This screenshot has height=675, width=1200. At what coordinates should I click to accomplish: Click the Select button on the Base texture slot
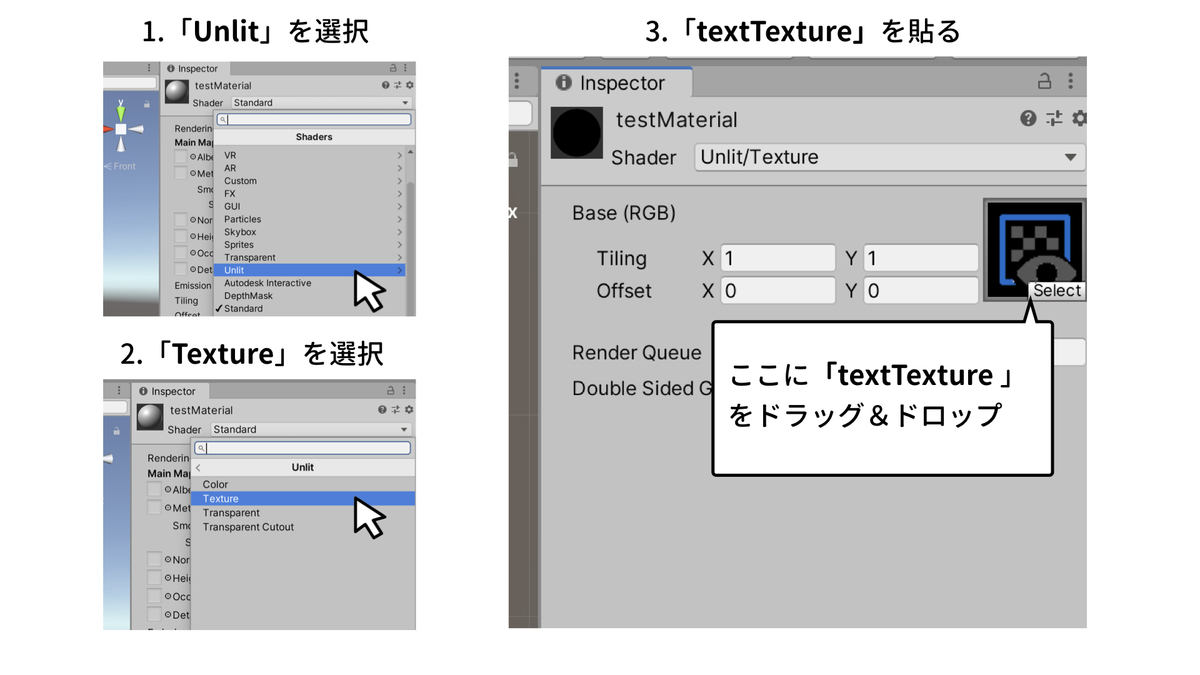1055,290
